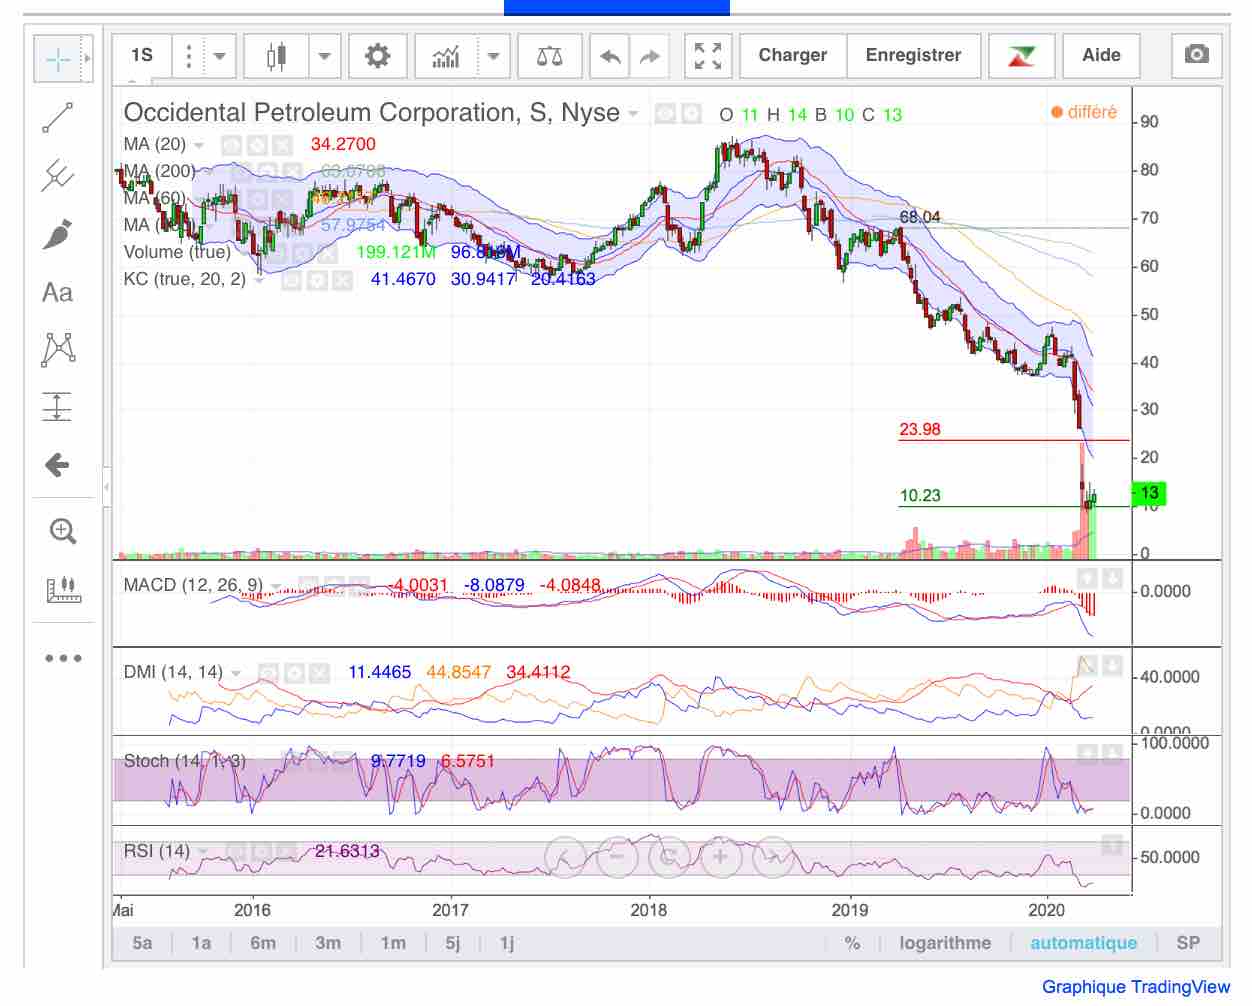This screenshot has width=1252, height=1006.
Task: Move the DMI pane down
Action: point(1113,665)
